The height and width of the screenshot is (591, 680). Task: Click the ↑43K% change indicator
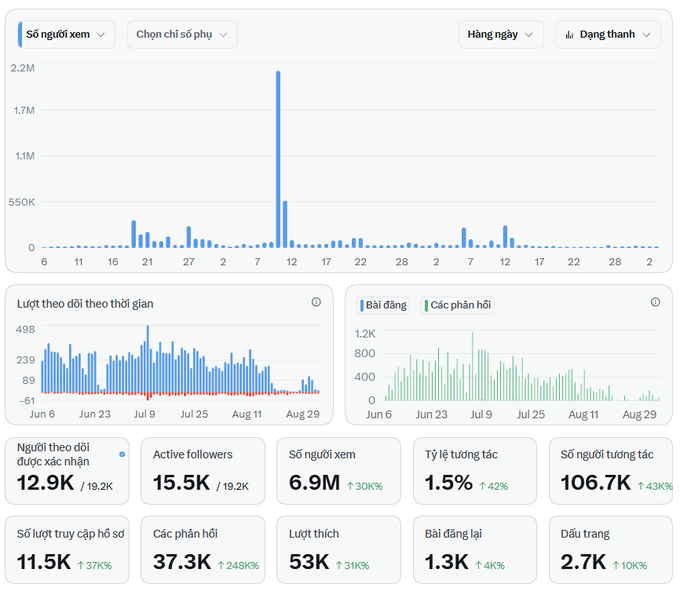pos(654,487)
